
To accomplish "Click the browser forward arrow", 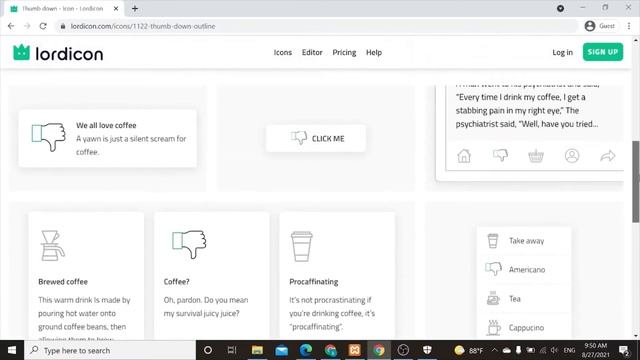I will 27,26.
